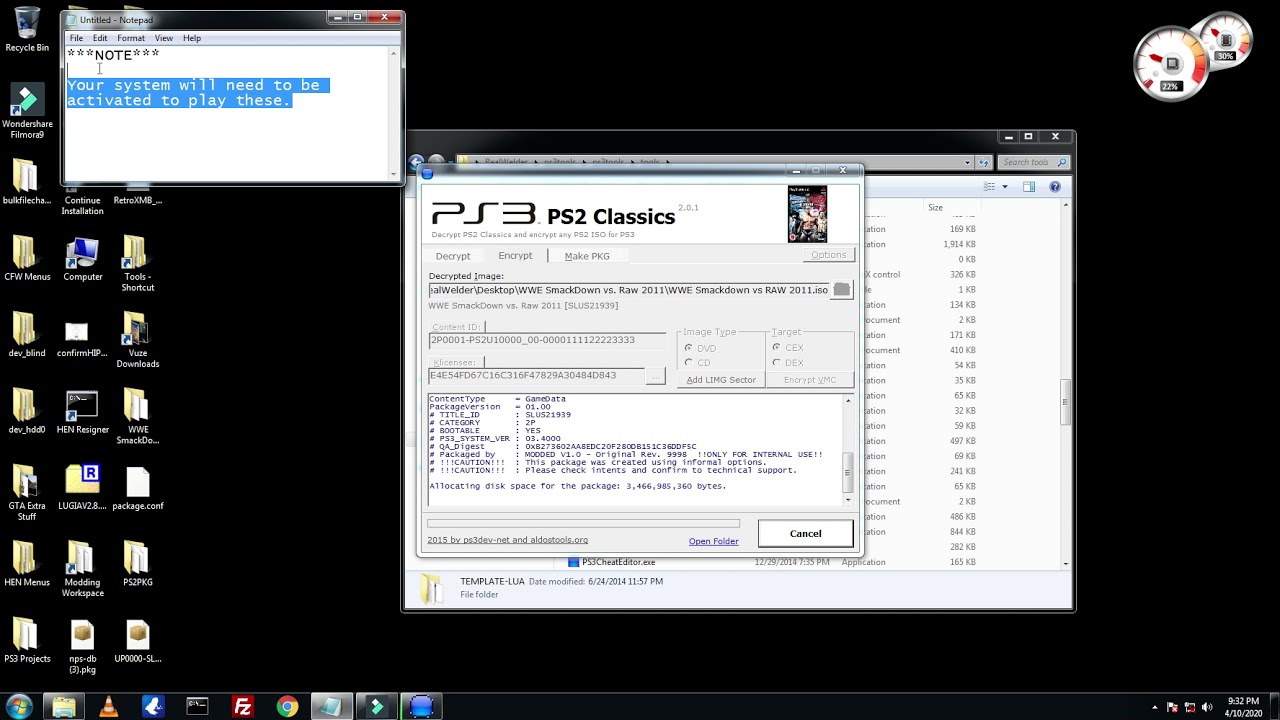Click the Klicensee key text field

point(536,376)
